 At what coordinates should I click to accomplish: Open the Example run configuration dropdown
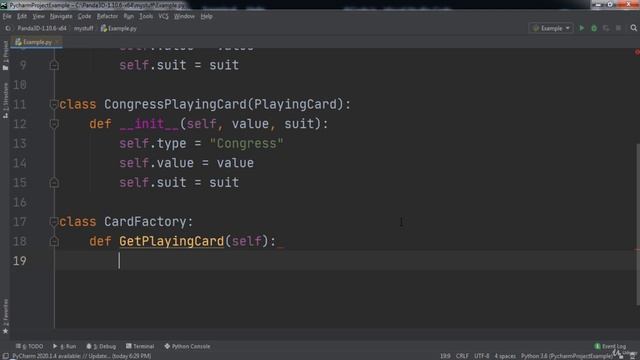tap(551, 28)
